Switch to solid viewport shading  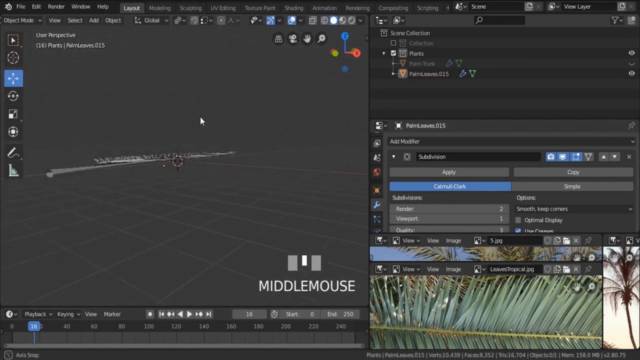[x=333, y=20]
